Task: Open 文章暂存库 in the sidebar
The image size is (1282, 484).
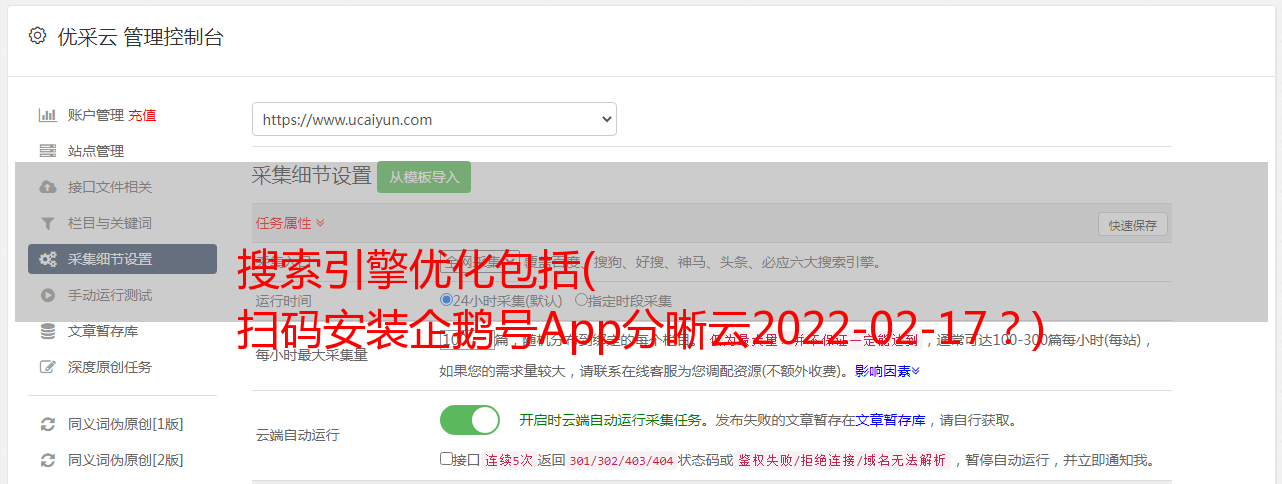Action: tap(103, 331)
